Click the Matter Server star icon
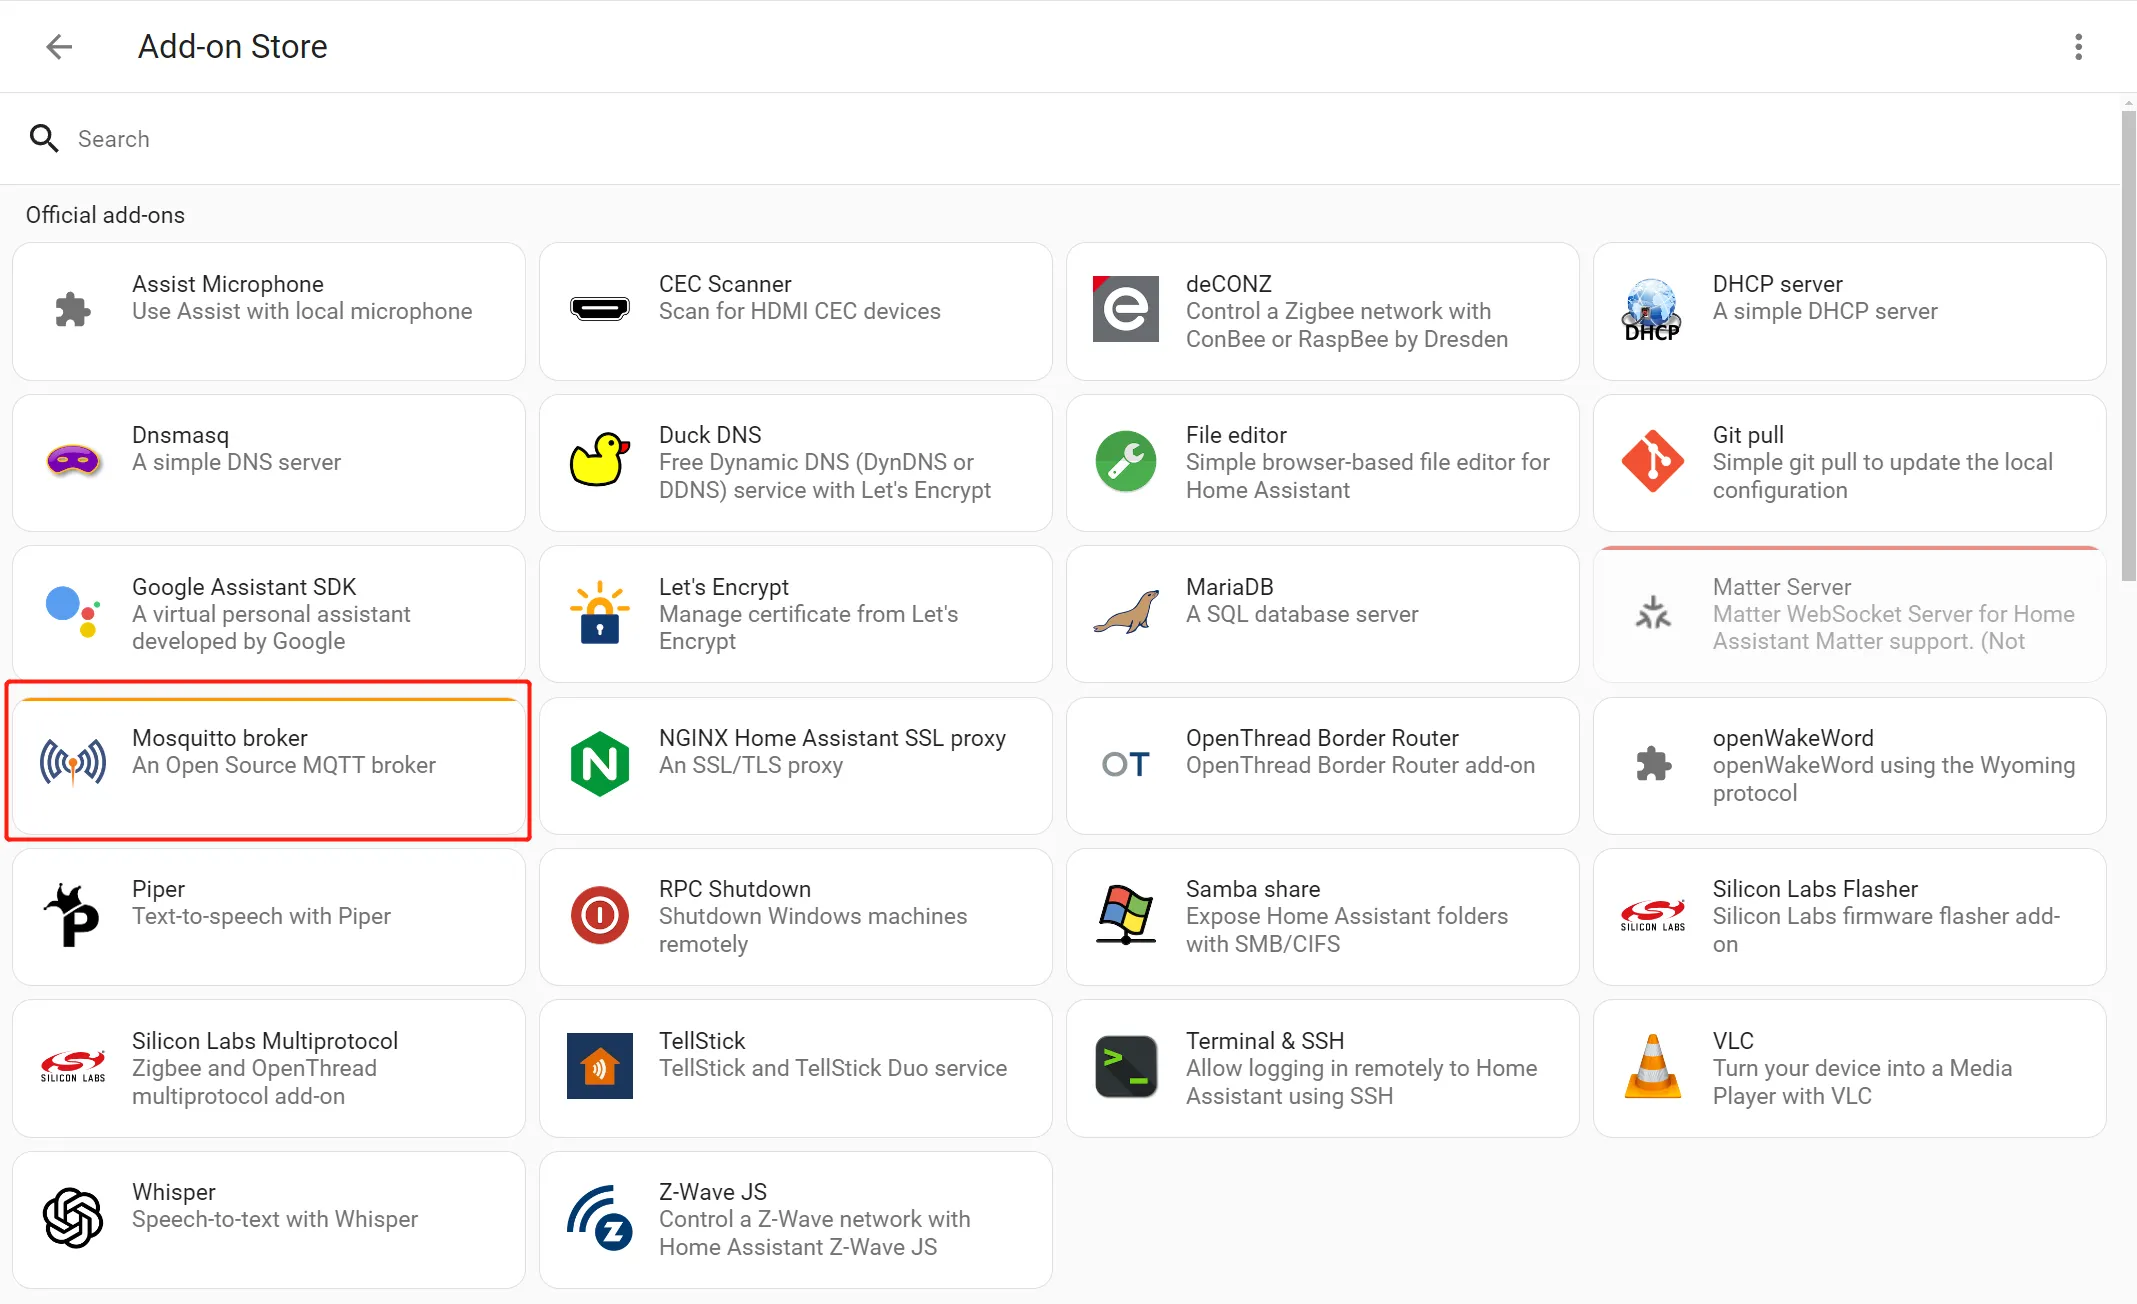The image size is (2137, 1304). coord(1652,612)
